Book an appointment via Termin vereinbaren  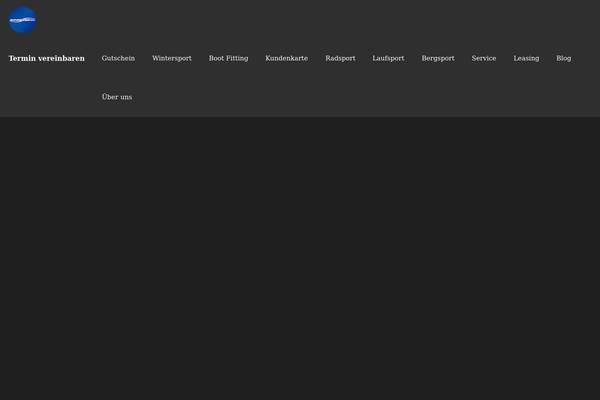(46, 59)
